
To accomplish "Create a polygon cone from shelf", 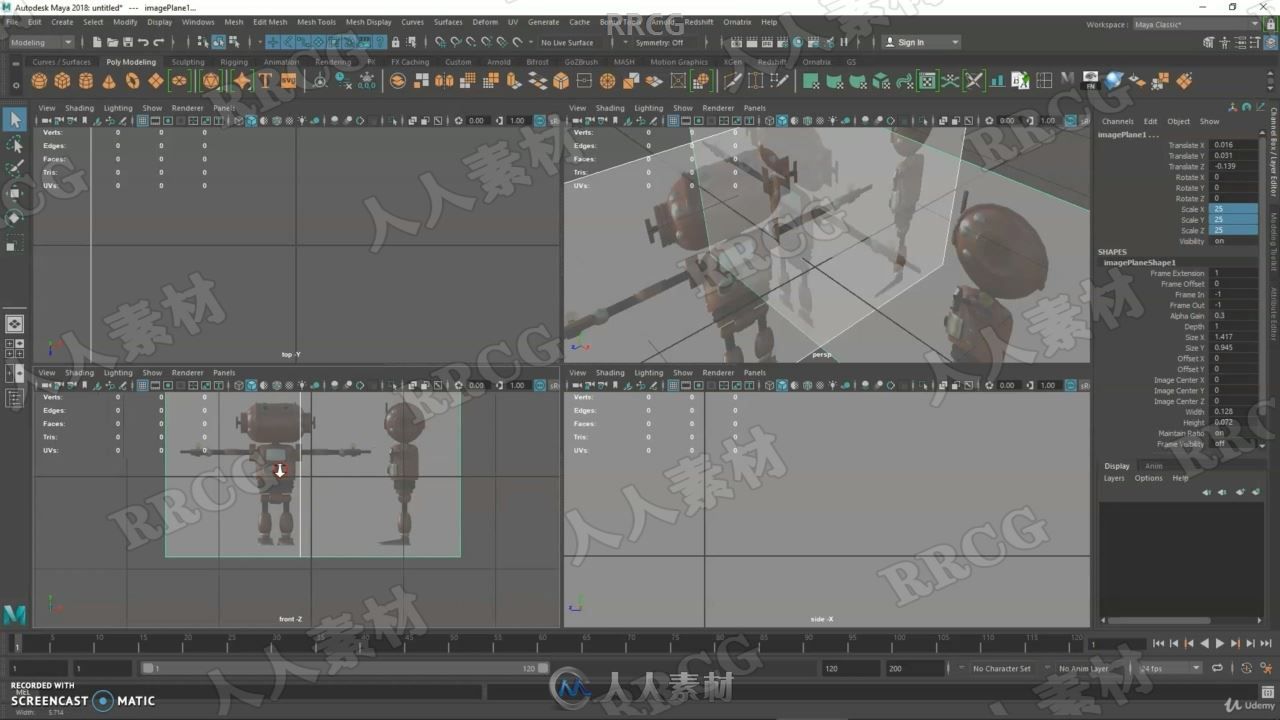I will [109, 81].
